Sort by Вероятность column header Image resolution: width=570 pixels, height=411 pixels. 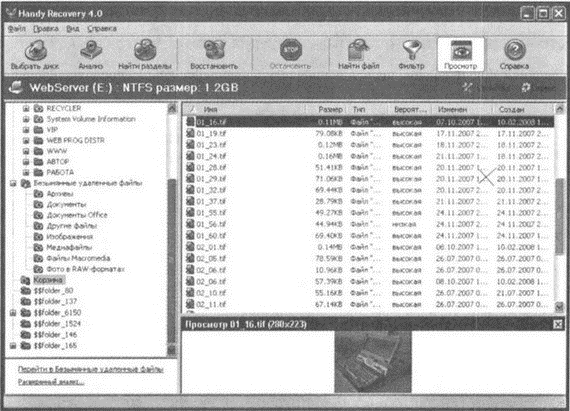[410, 109]
